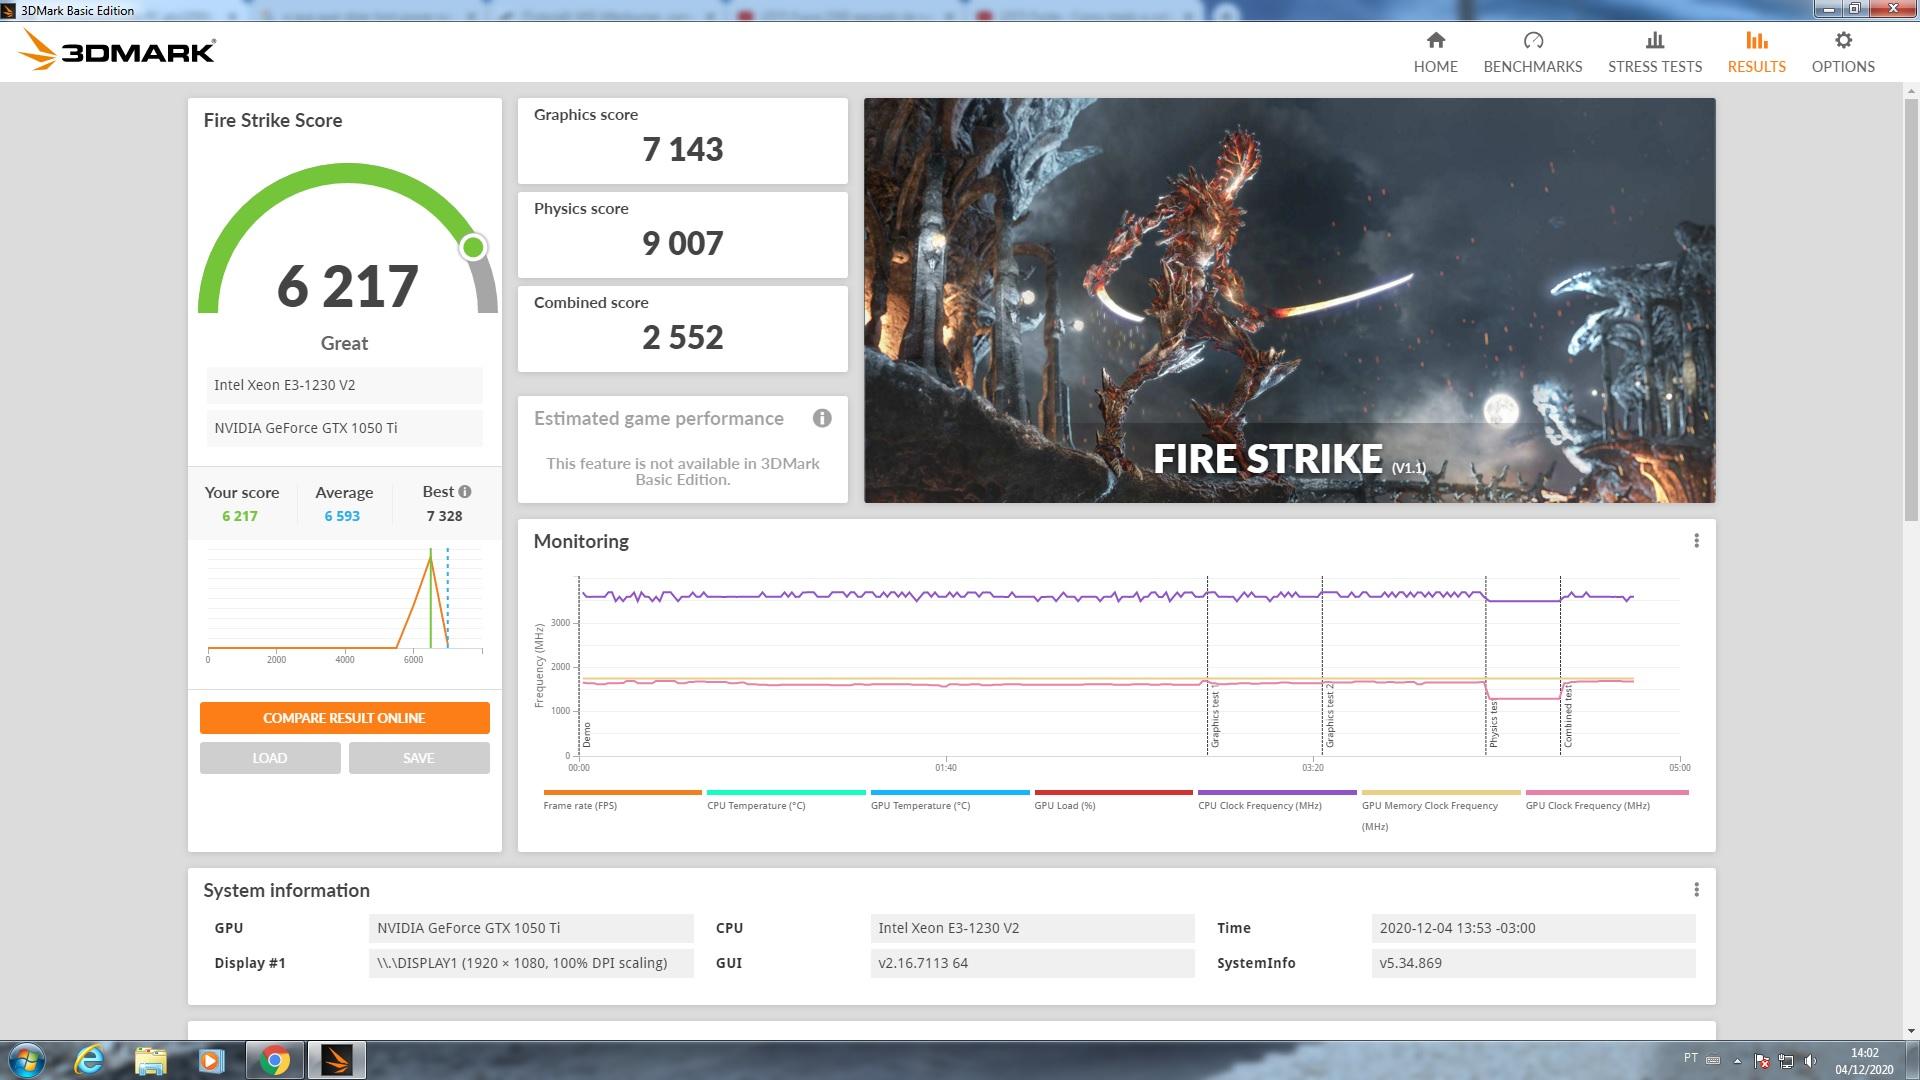Toggle GPU Load (%) legend series
This screenshot has height=1080, width=1920.
[x=1113, y=800]
